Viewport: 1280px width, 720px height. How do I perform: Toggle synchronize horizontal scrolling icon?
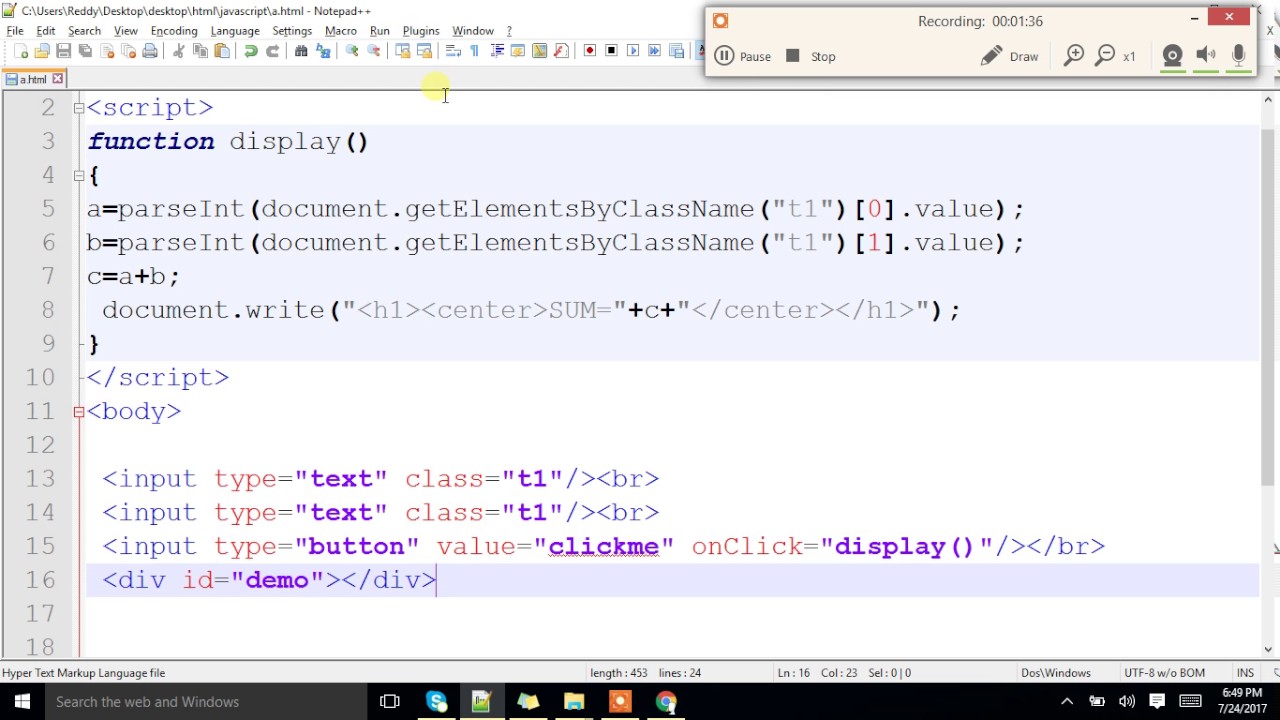point(424,51)
